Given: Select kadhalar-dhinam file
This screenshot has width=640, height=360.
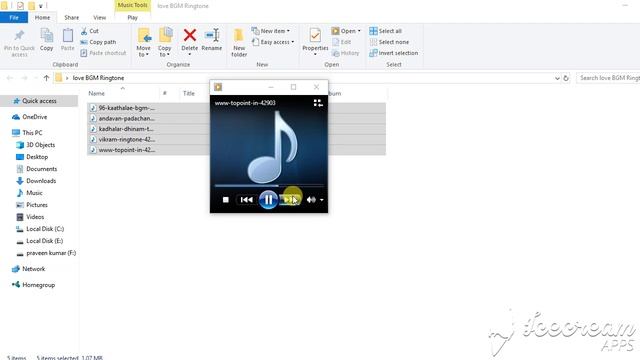Looking at the screenshot, I should pos(126,129).
